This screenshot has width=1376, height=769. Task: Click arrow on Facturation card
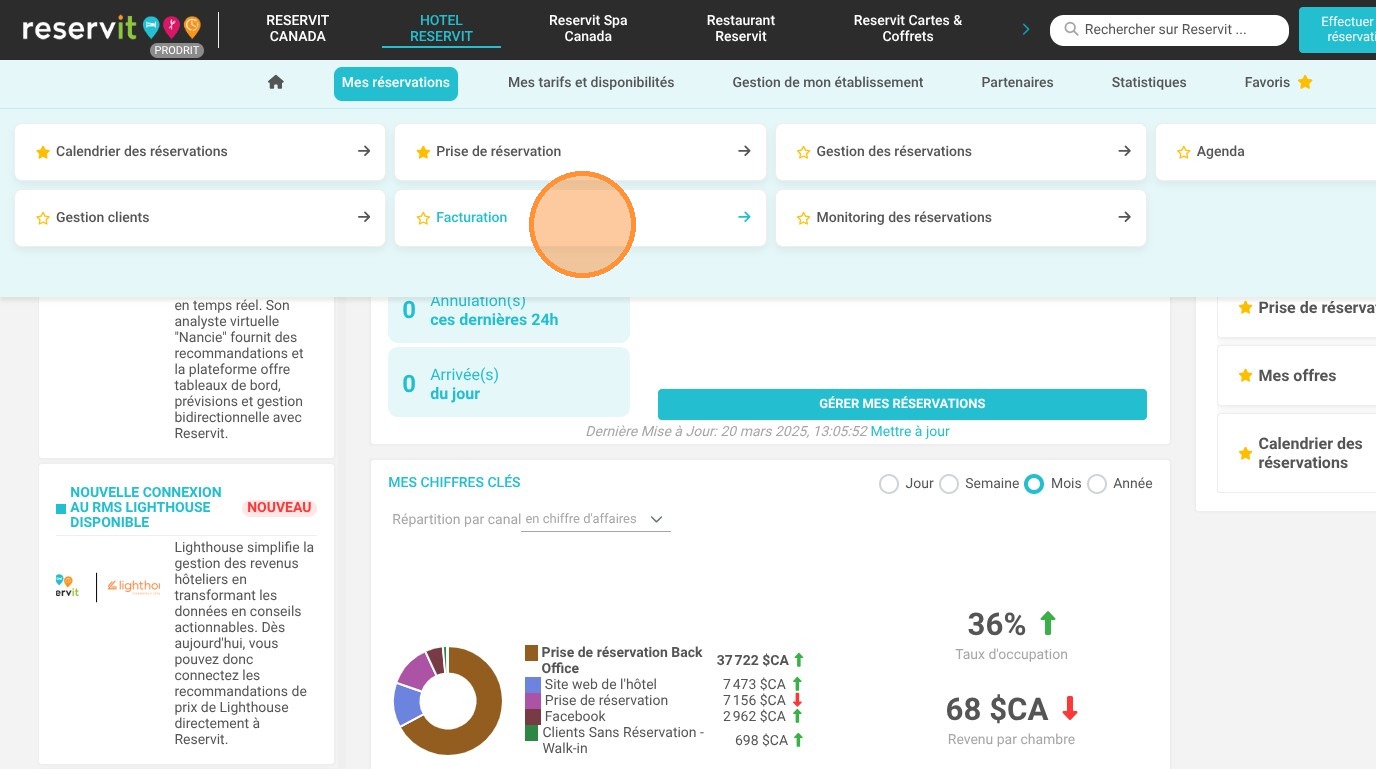[x=744, y=217]
